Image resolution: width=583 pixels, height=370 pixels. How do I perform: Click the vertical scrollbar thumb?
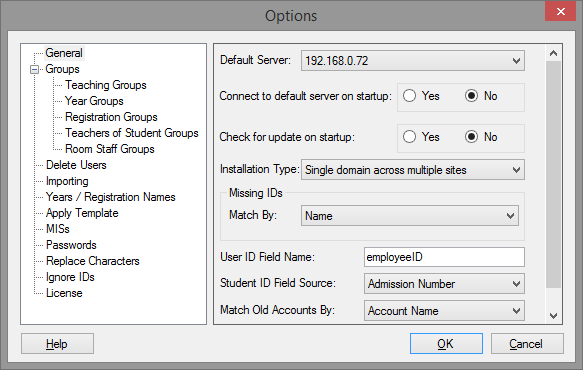pyautogui.click(x=553, y=174)
